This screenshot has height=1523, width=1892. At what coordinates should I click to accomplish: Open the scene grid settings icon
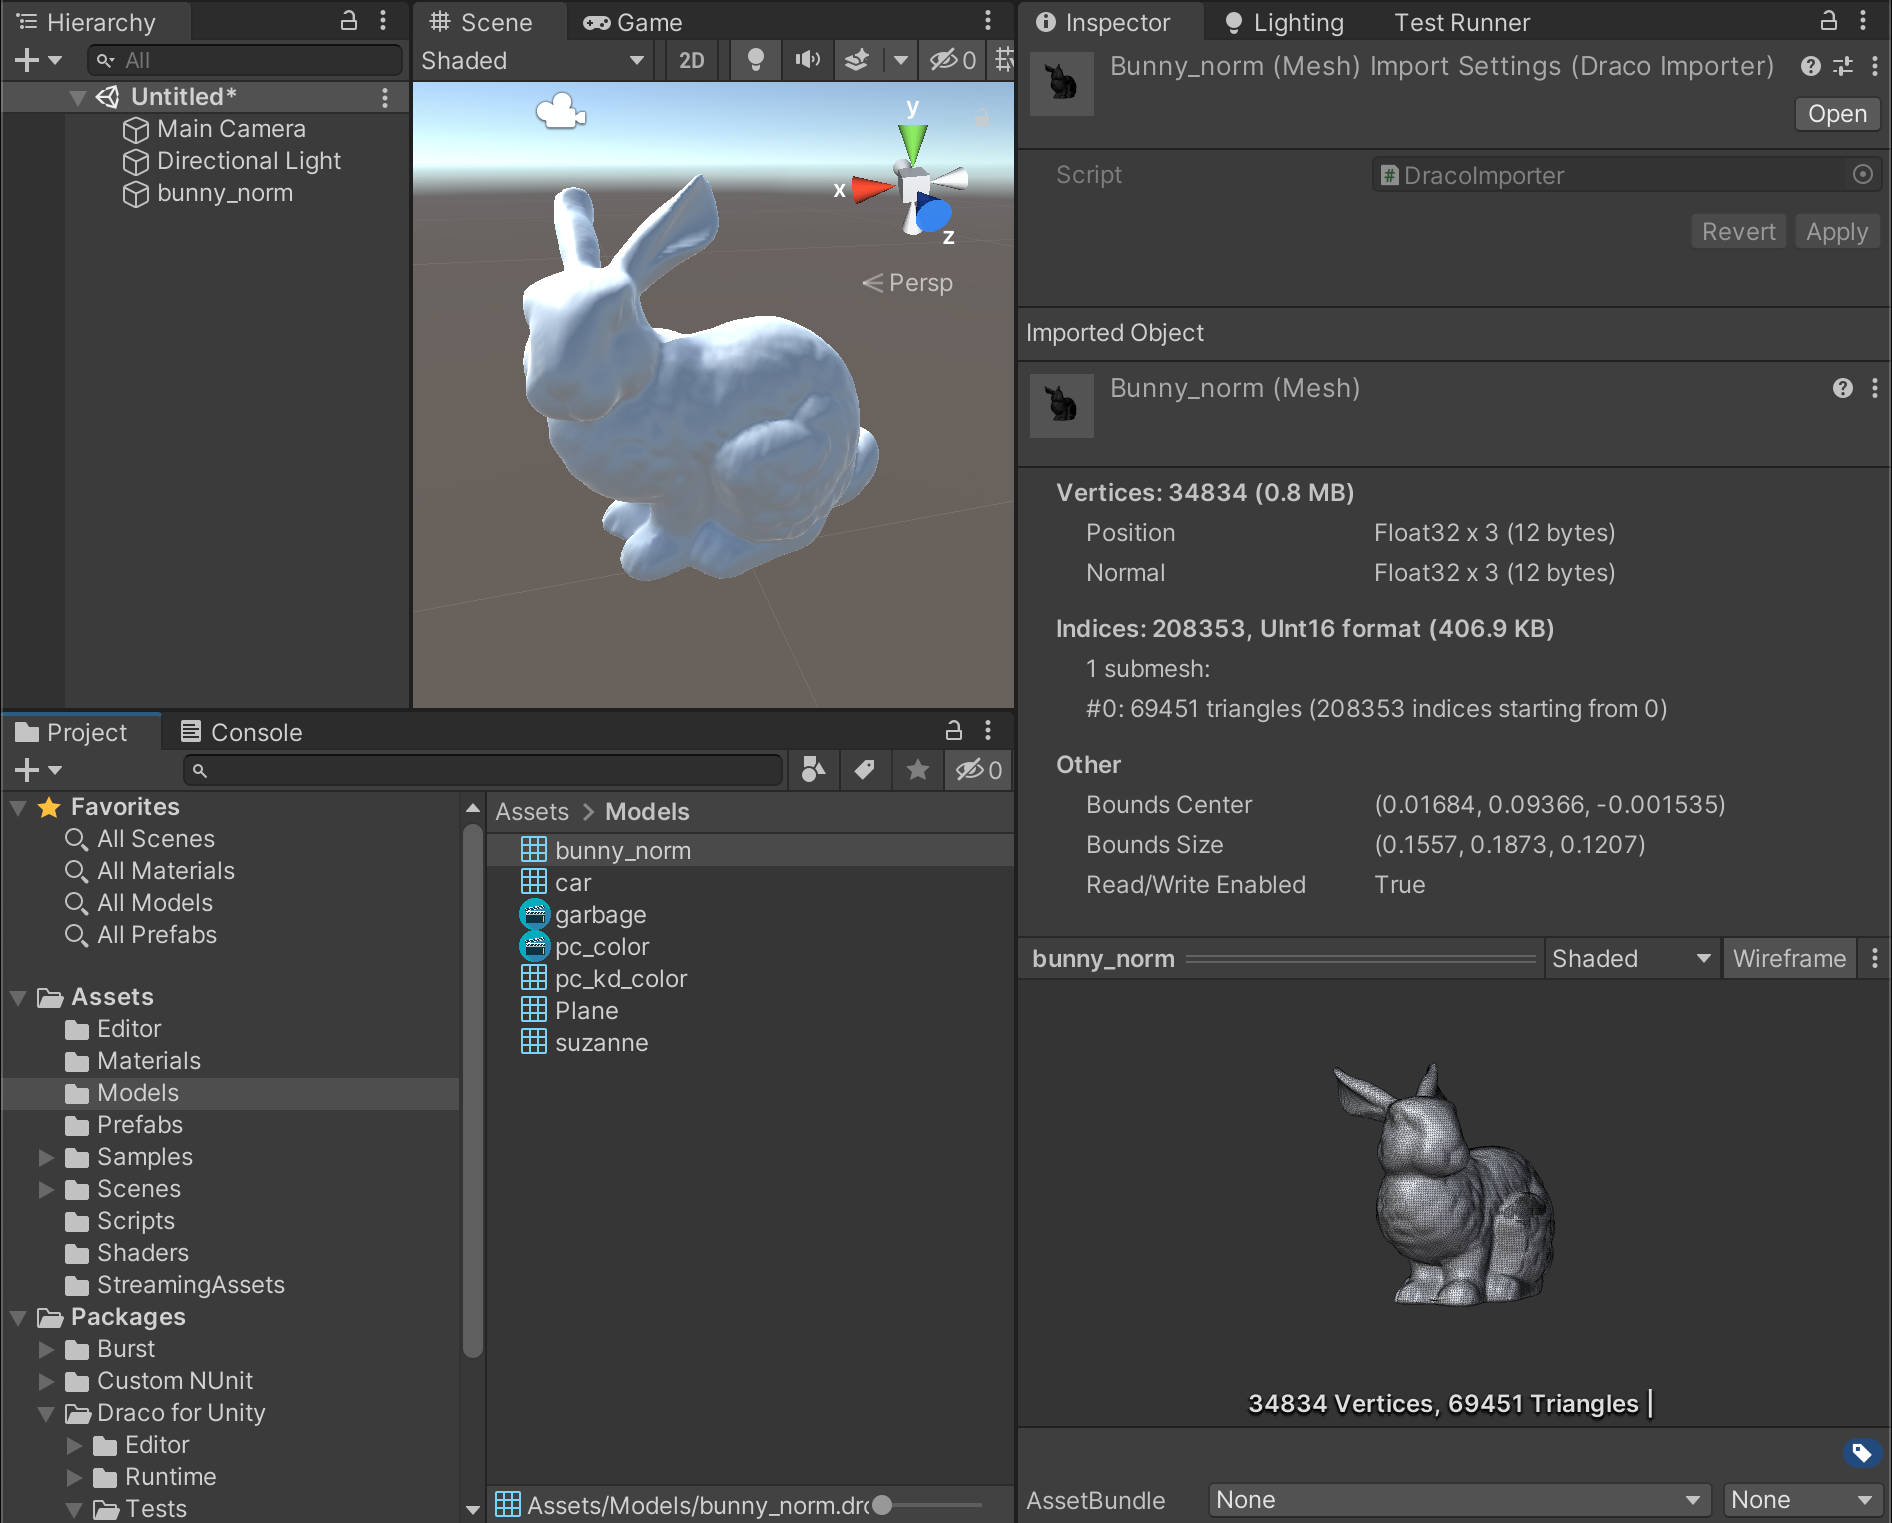tap(1005, 60)
